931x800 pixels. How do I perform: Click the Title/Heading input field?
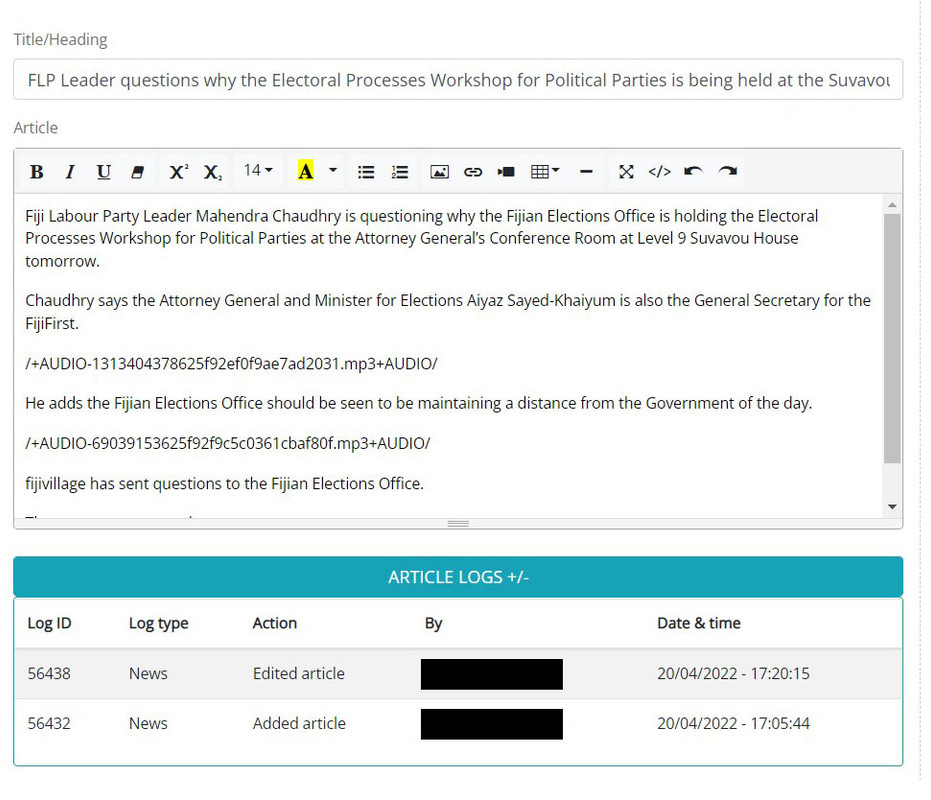click(458, 80)
